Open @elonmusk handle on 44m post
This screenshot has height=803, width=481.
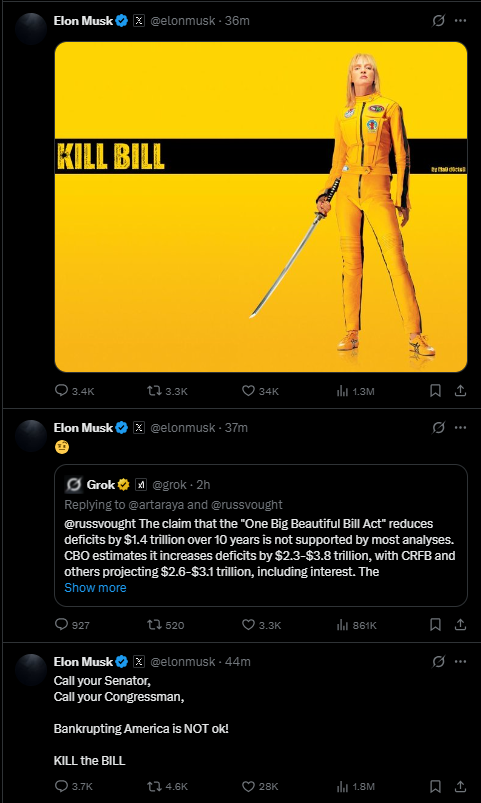click(182, 662)
